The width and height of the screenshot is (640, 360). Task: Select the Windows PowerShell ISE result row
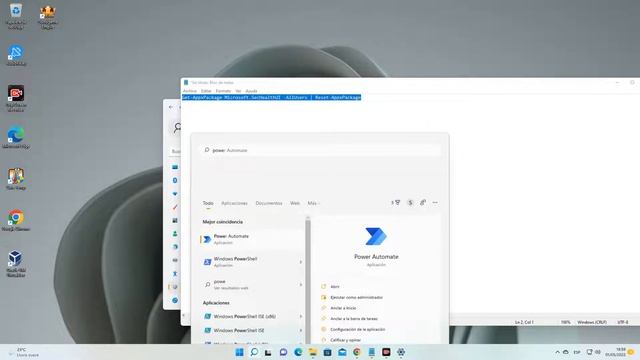252,330
